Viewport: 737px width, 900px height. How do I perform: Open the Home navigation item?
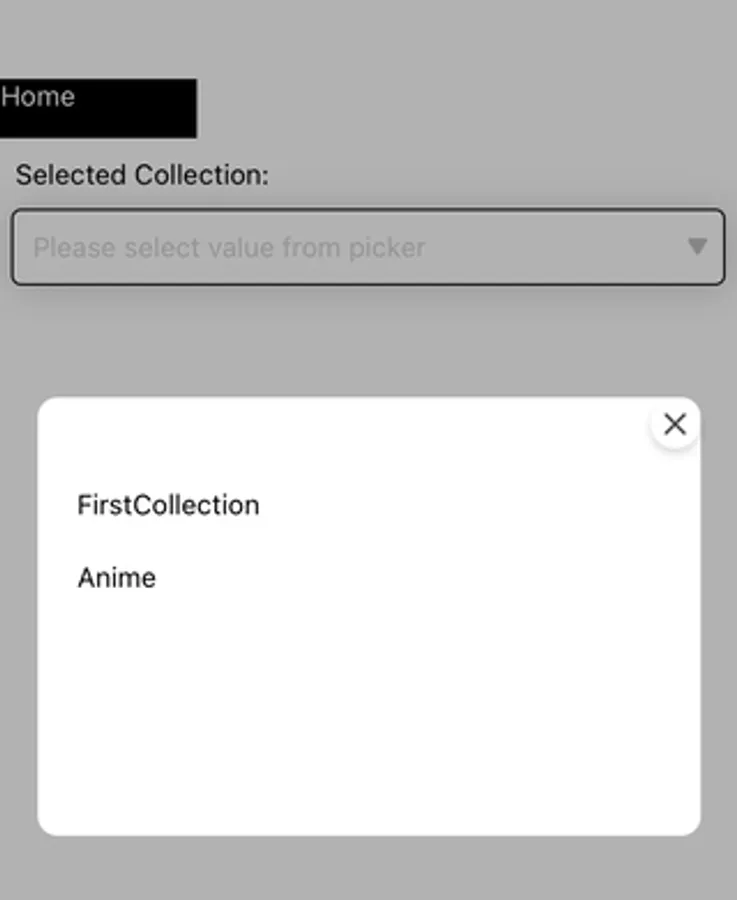point(97,108)
